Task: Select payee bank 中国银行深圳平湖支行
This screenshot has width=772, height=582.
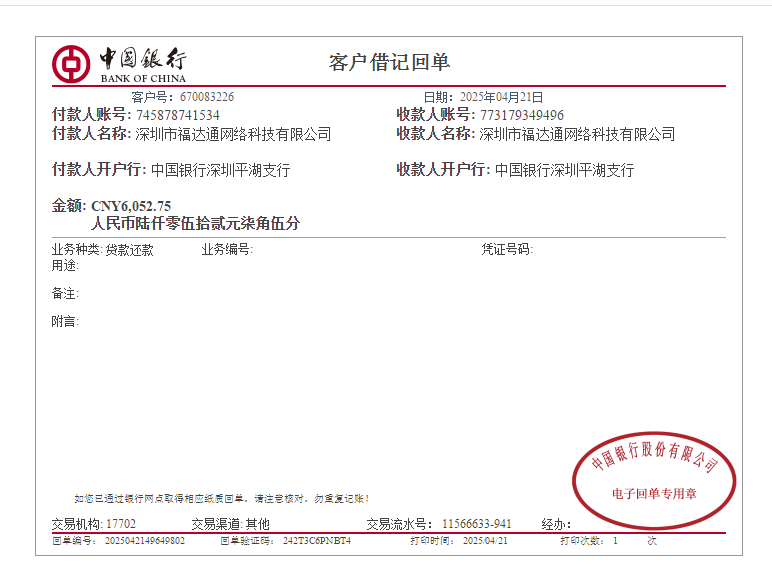Action: pos(564,170)
